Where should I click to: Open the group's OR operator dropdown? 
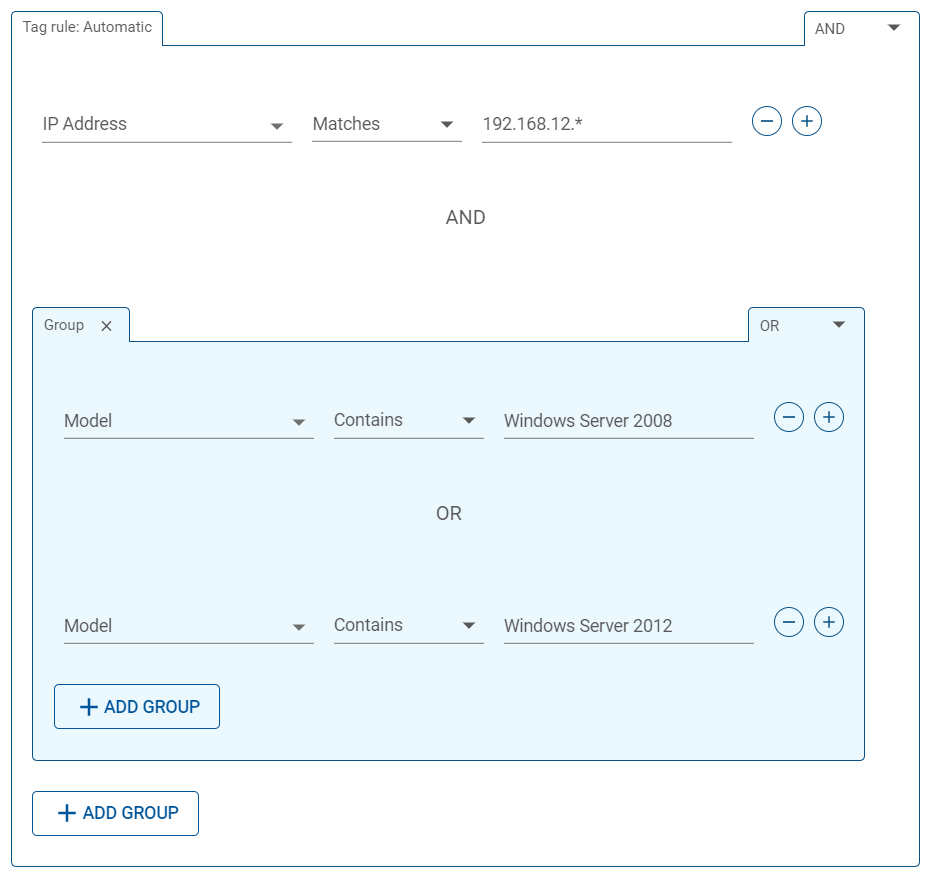tap(802, 325)
